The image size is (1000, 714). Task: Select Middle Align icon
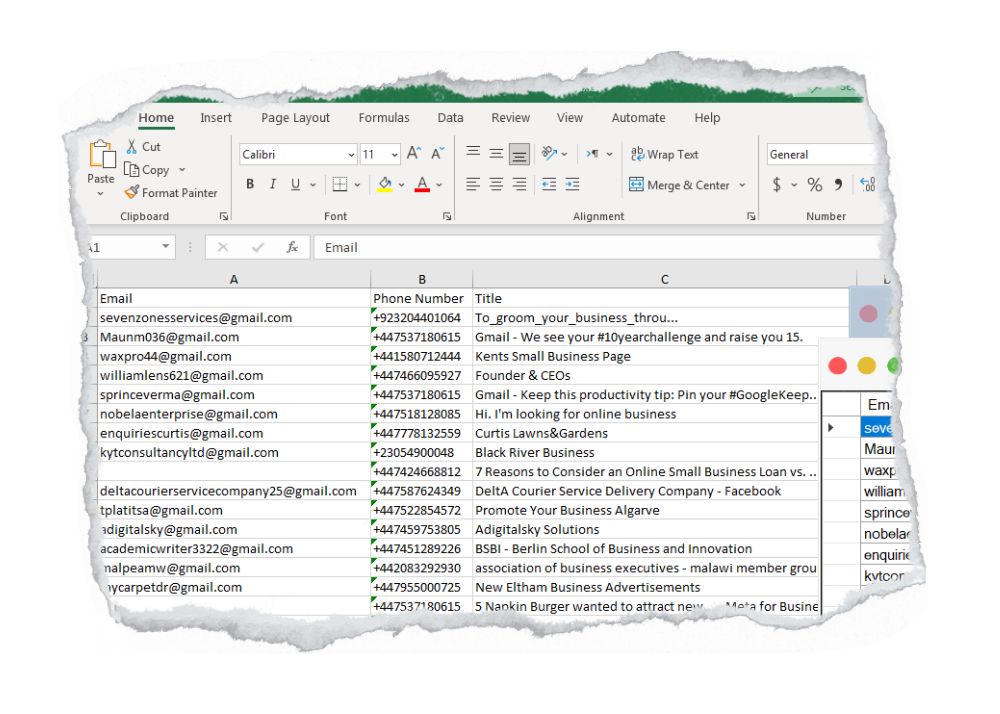496,153
